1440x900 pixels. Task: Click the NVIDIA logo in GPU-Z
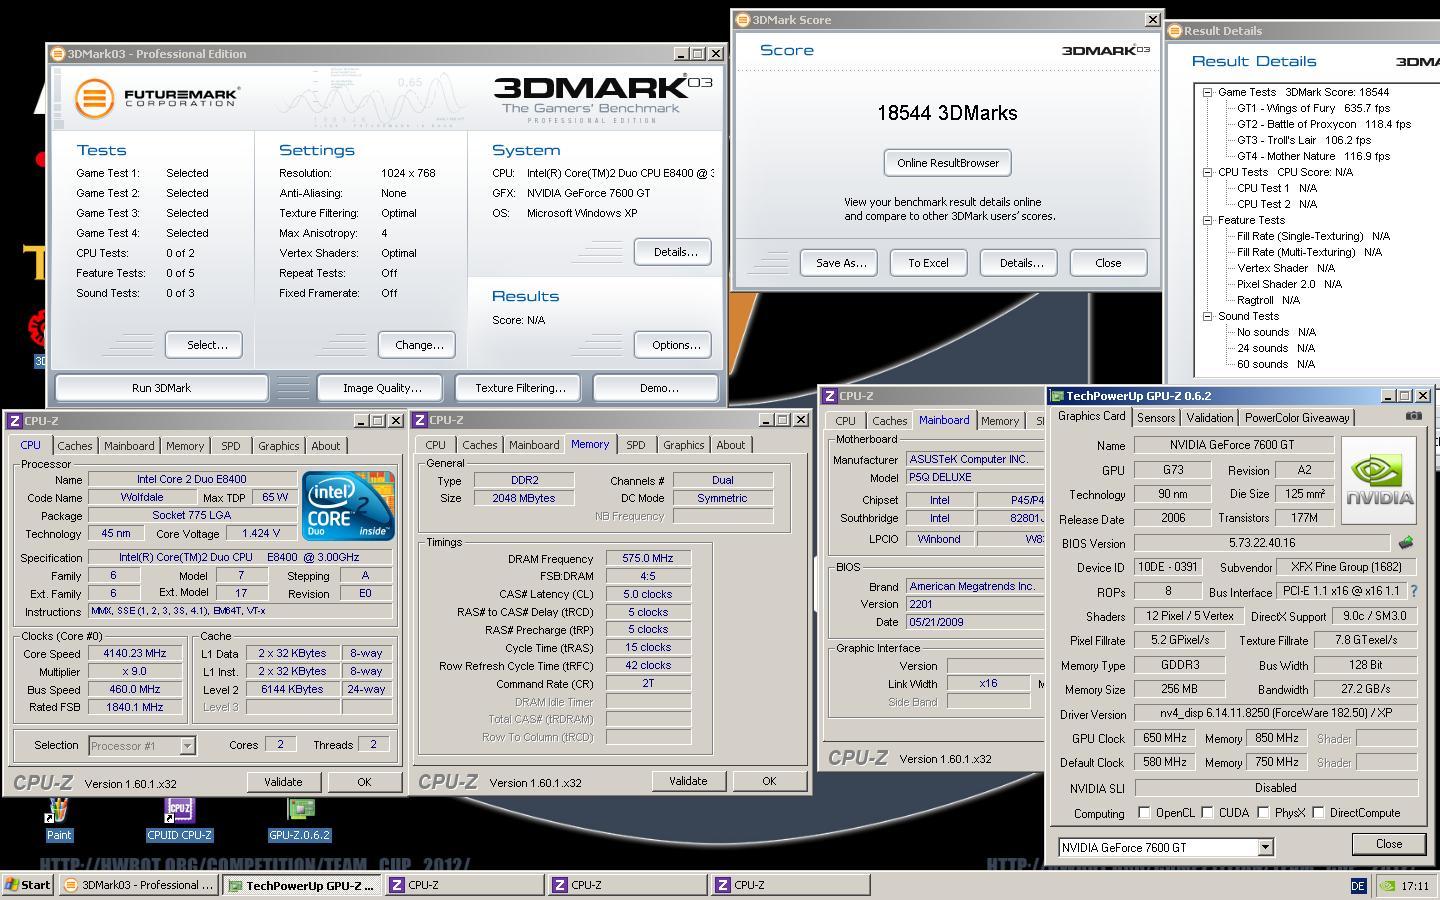pos(1379,480)
